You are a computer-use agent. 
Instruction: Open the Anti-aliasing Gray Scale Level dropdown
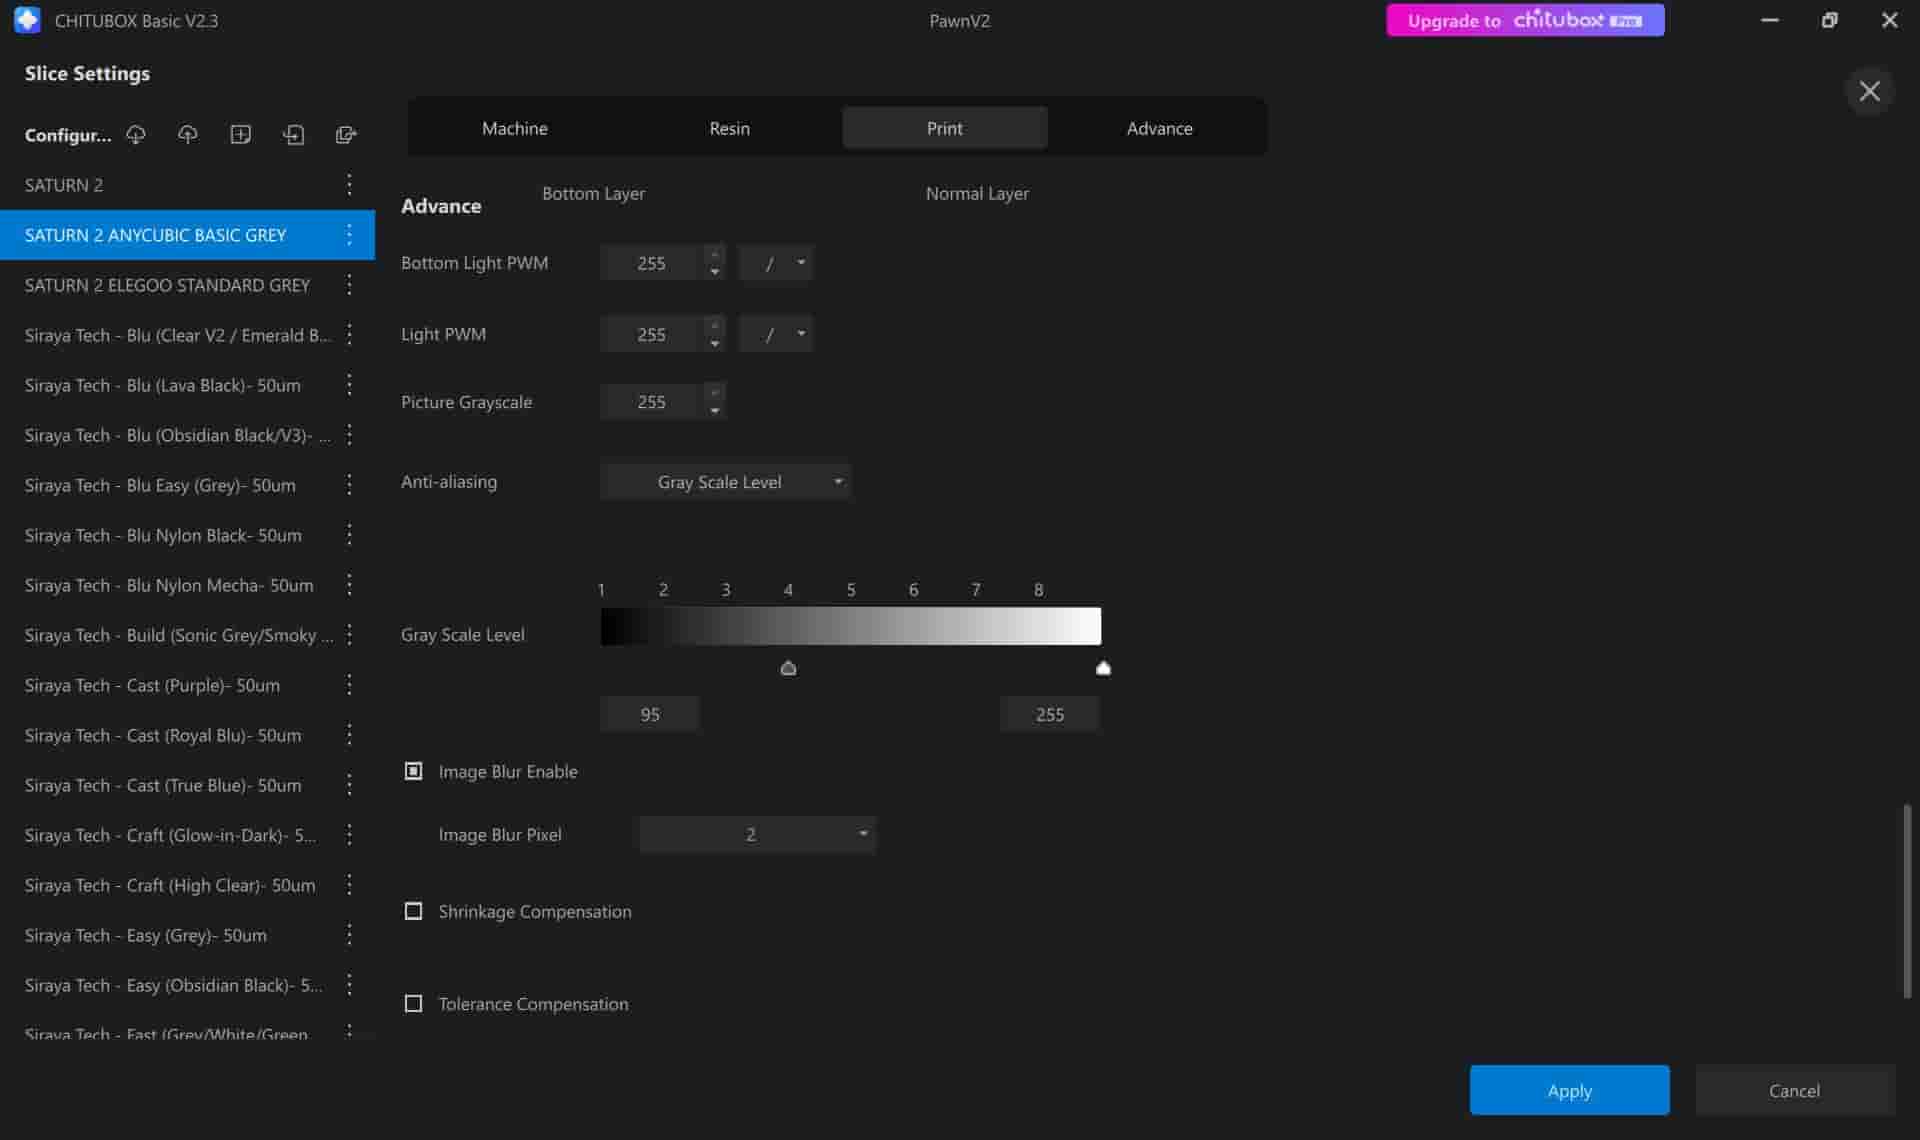pos(725,482)
